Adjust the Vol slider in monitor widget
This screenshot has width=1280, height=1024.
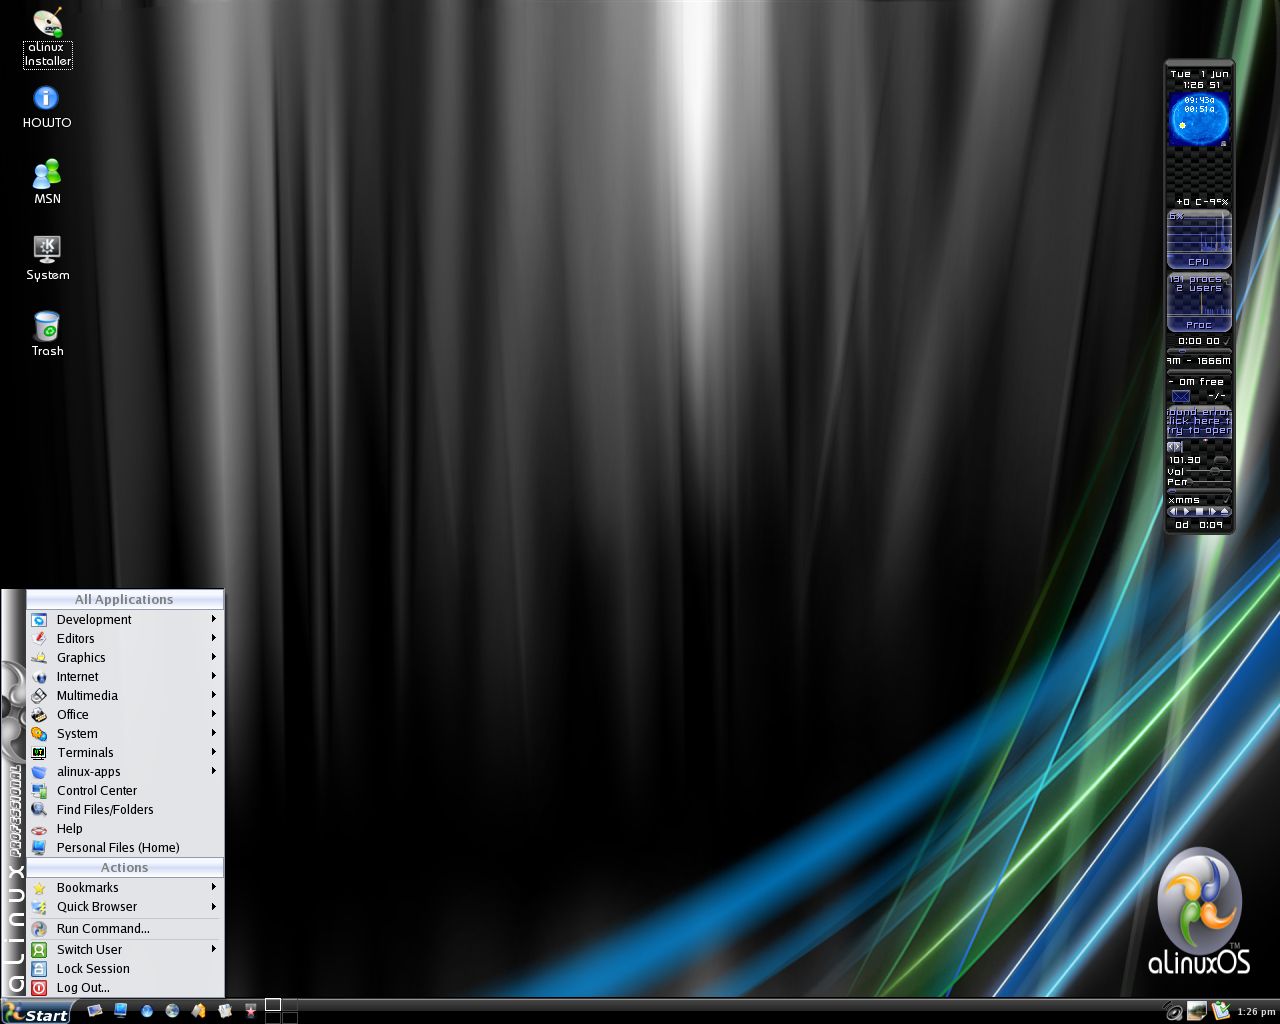click(x=1214, y=471)
